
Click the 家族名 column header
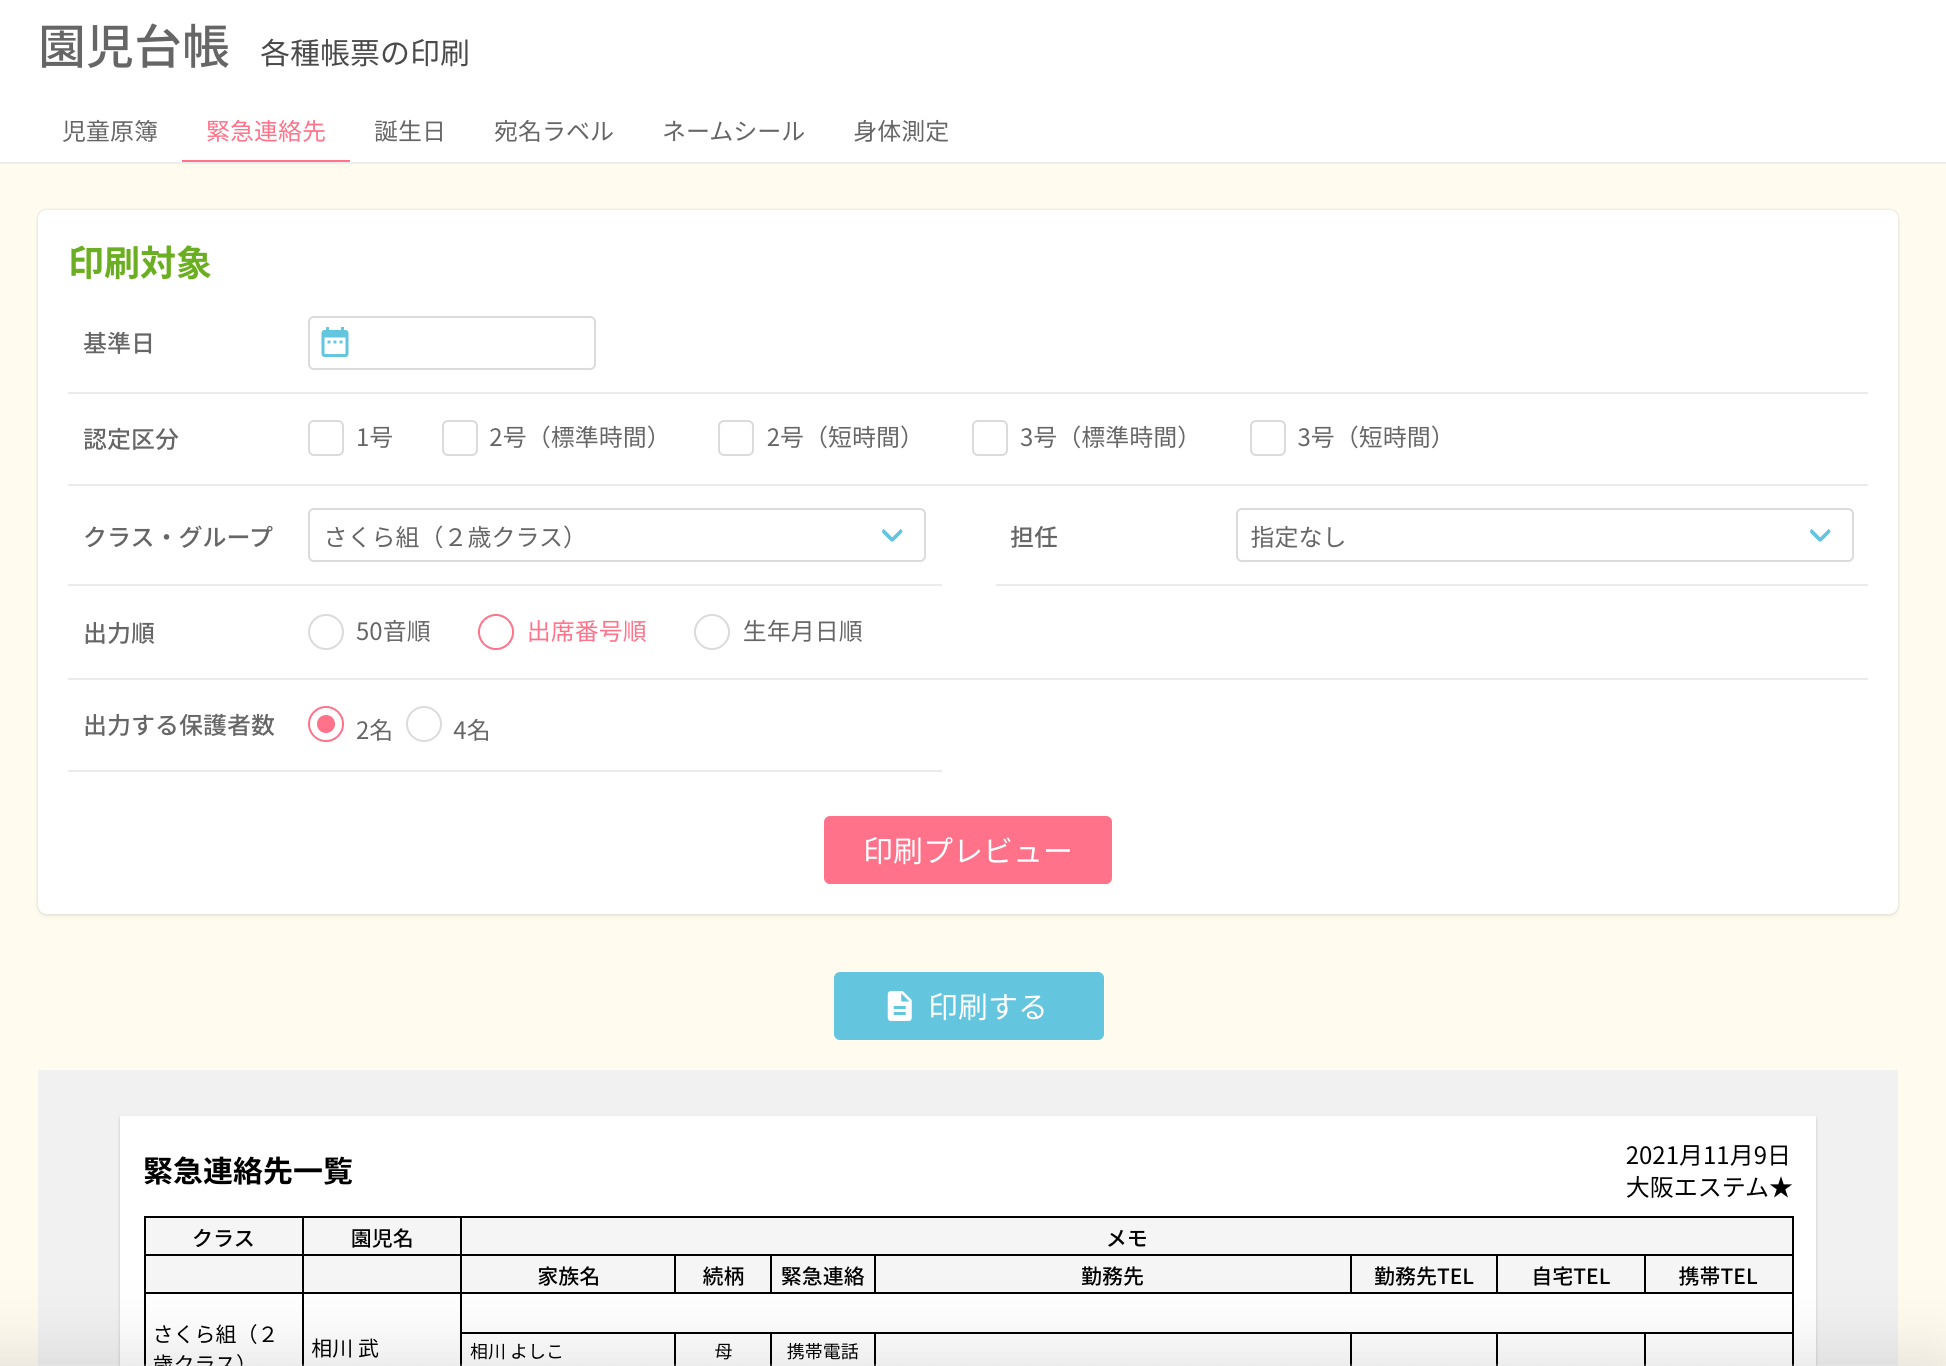568,1276
